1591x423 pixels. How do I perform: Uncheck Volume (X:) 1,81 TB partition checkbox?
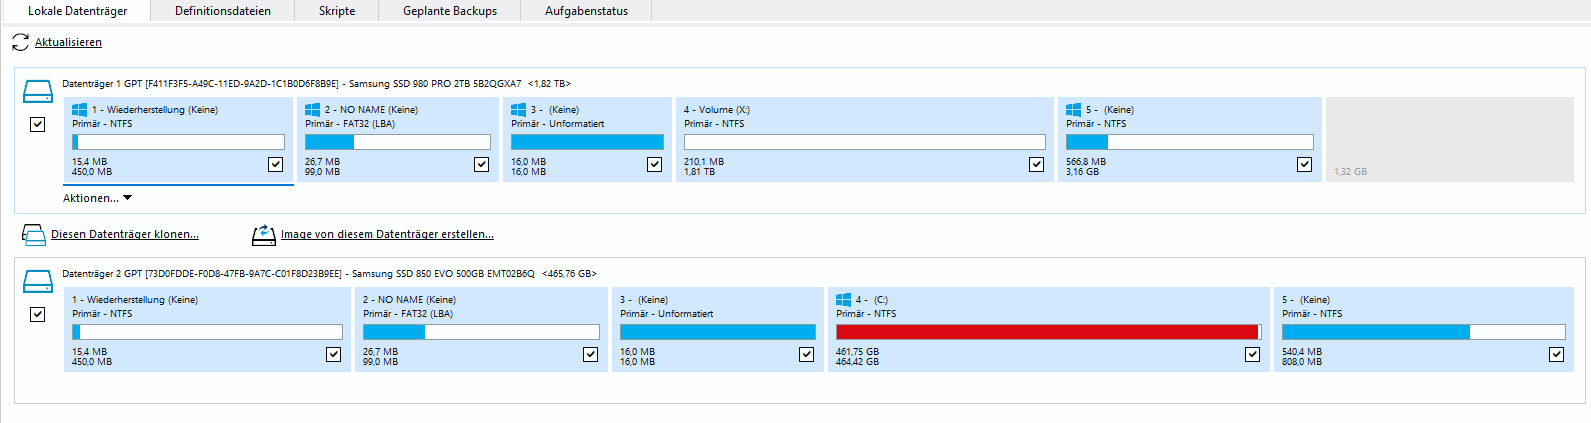1037,165
